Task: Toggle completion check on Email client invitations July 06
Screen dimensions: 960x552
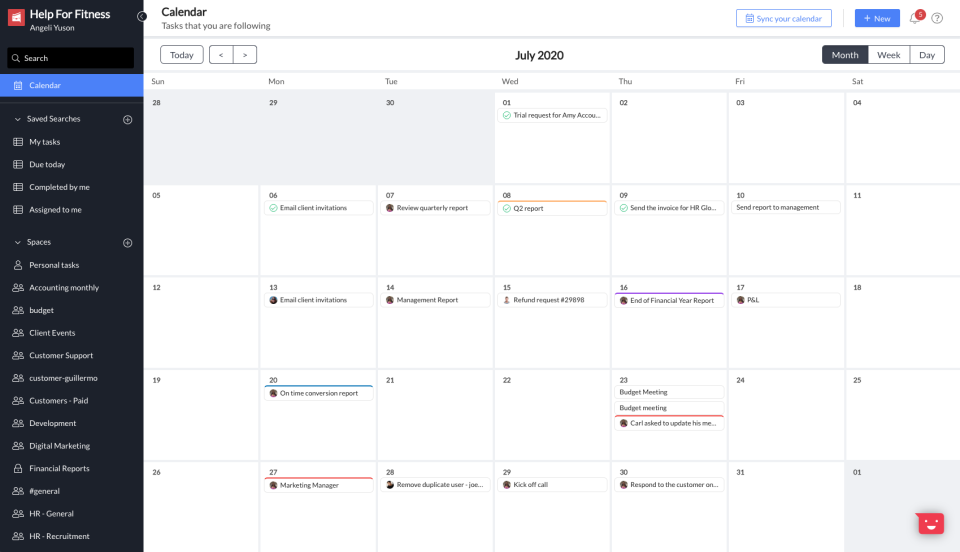Action: 273,208
